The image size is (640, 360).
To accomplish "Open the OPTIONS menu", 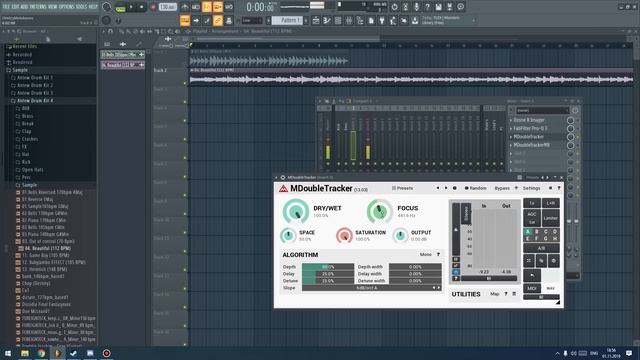I will [x=67, y=7].
